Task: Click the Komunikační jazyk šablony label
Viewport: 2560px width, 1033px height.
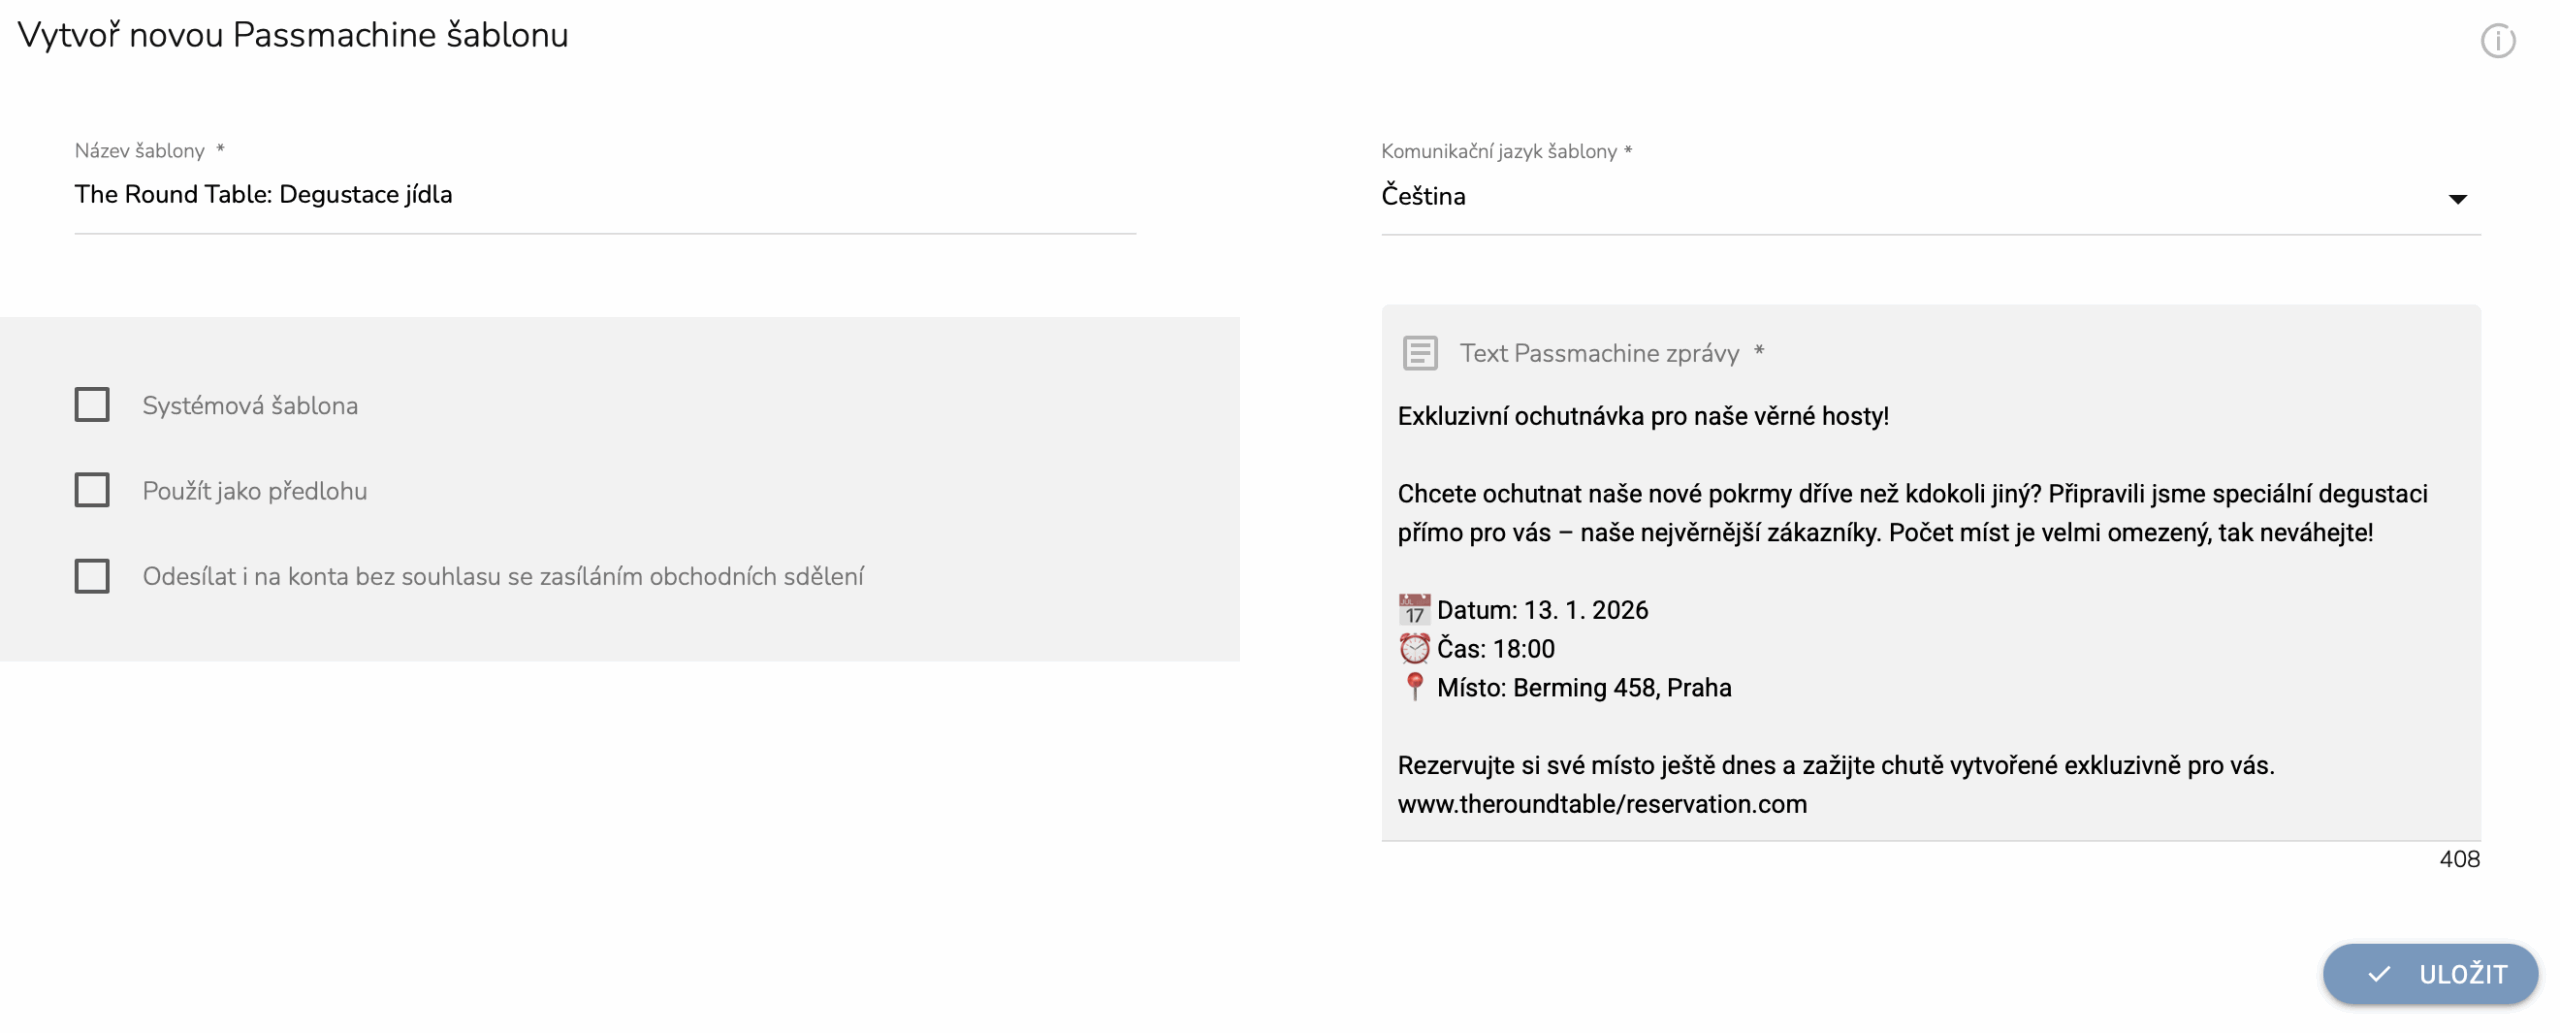Action: (1498, 151)
